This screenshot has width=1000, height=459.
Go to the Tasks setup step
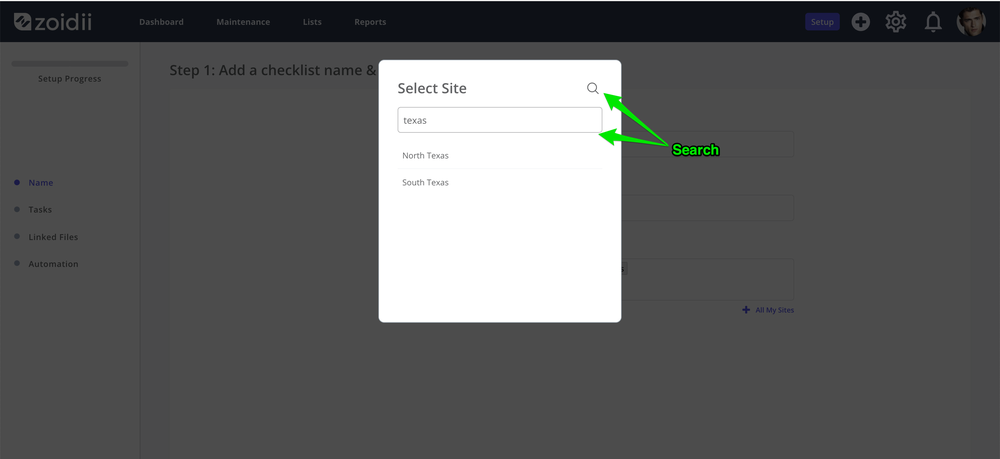[x=40, y=210]
